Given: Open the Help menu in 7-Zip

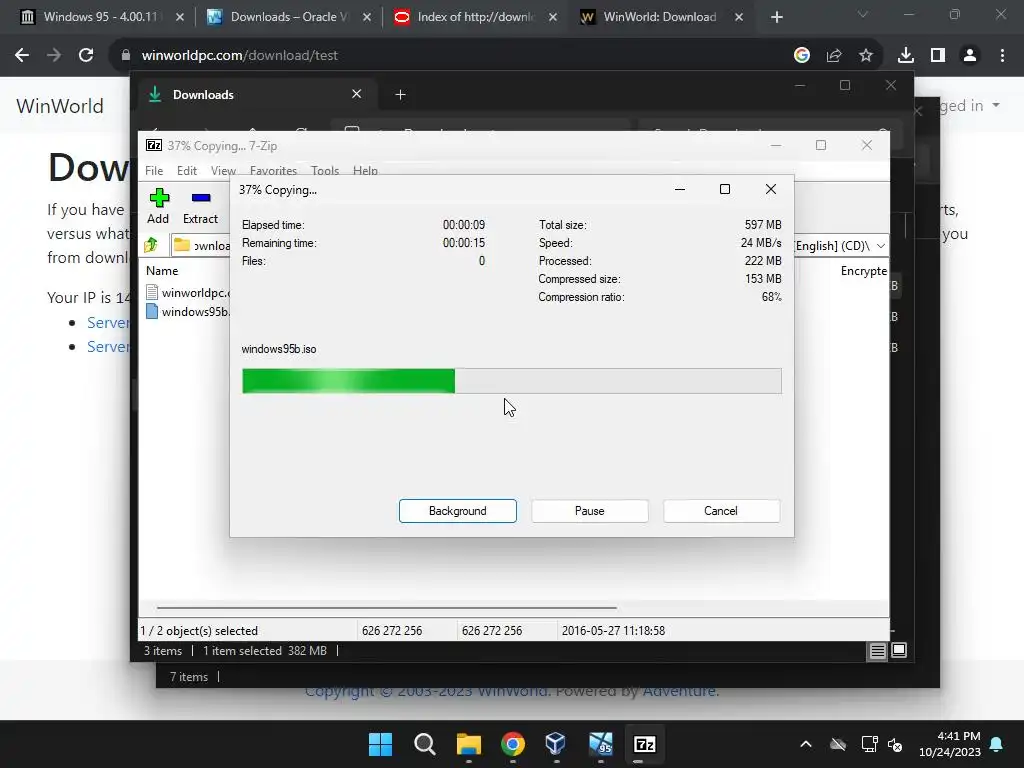Looking at the screenshot, I should [x=365, y=170].
